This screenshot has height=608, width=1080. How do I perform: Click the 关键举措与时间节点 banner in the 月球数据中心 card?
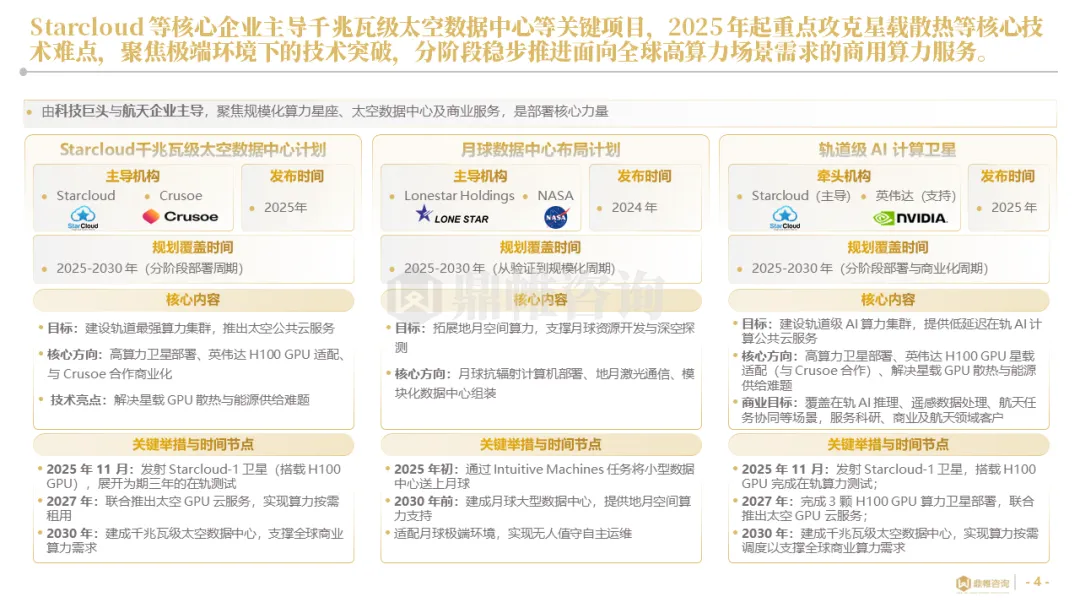(541, 445)
